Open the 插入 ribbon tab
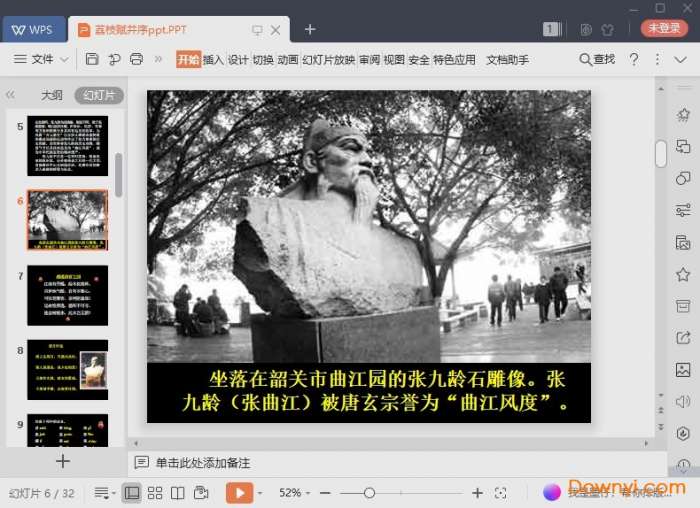 pyautogui.click(x=213, y=60)
